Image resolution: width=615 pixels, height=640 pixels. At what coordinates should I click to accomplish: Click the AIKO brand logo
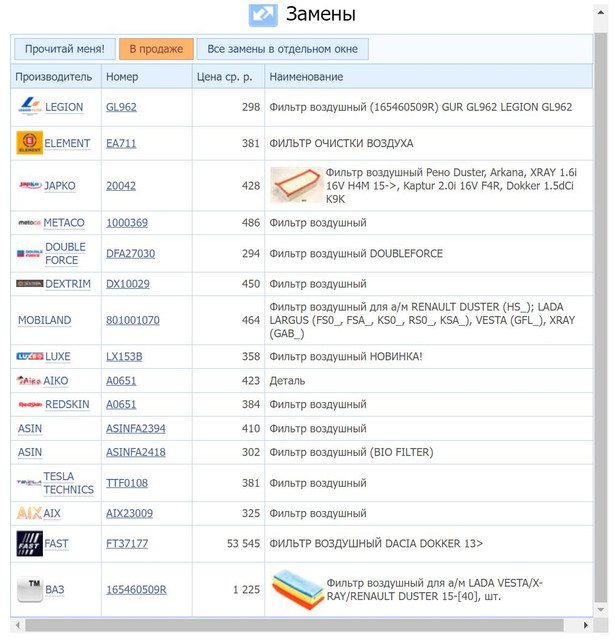tap(29, 380)
